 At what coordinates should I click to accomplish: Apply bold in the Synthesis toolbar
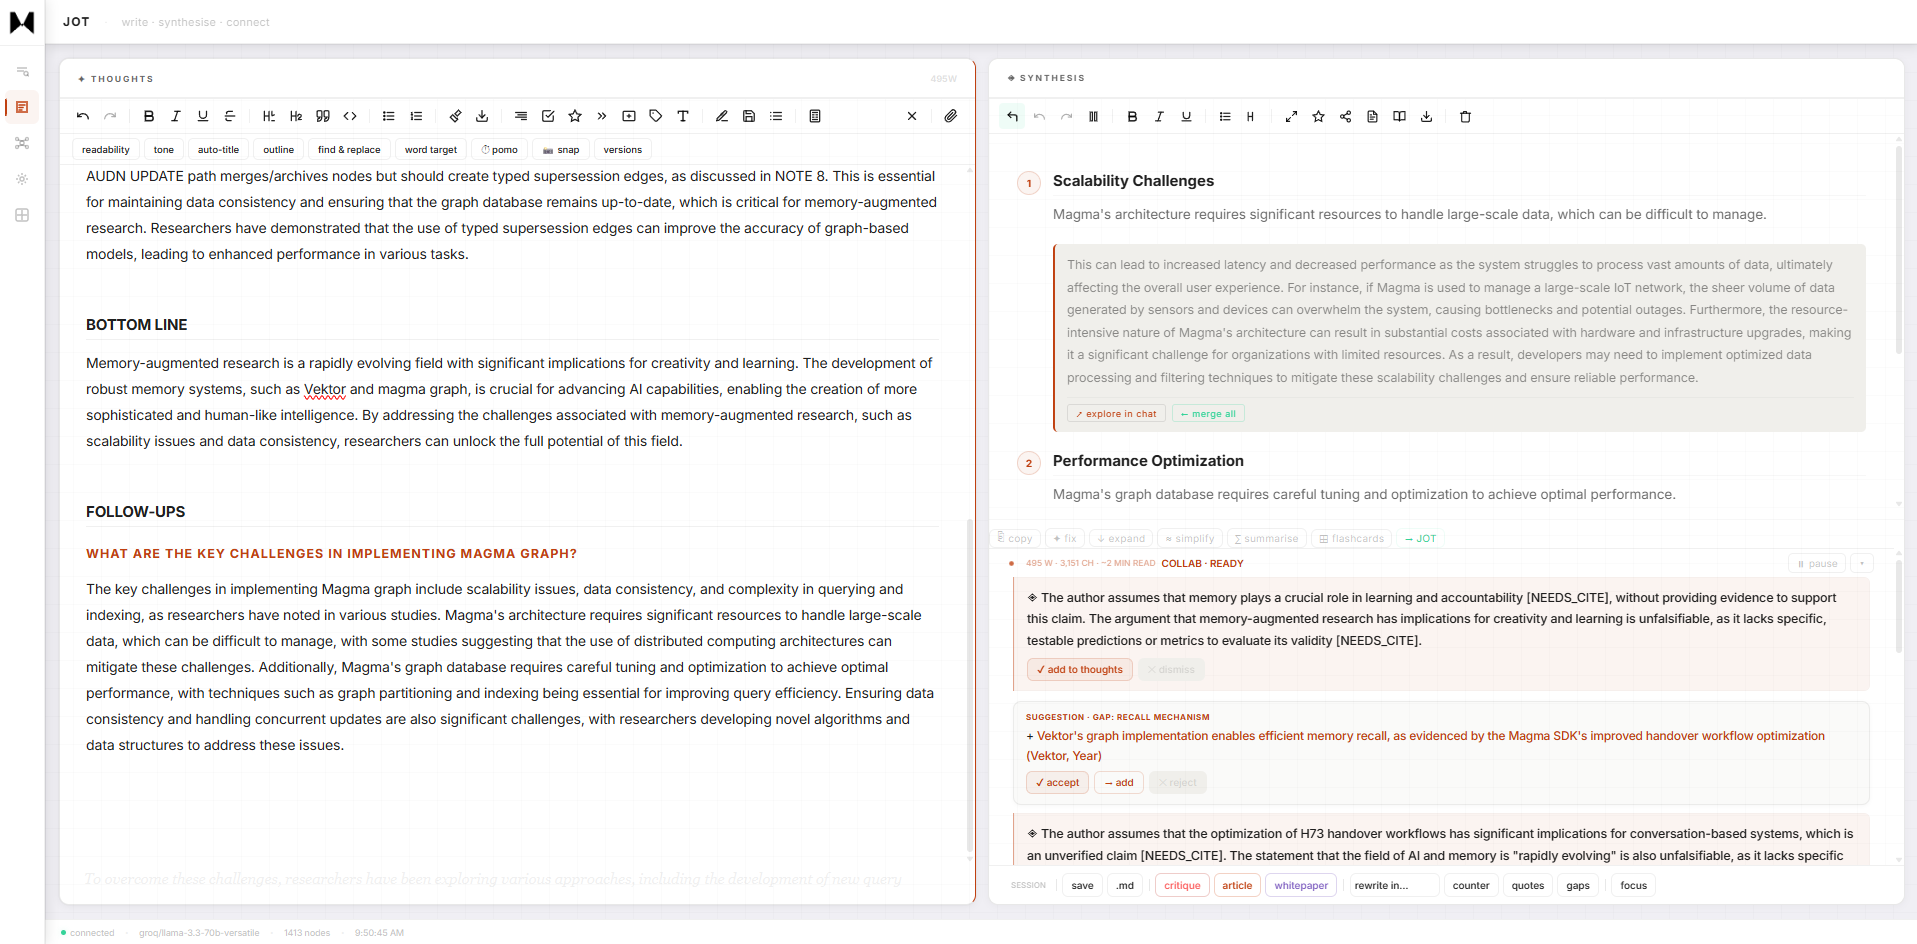(1133, 117)
